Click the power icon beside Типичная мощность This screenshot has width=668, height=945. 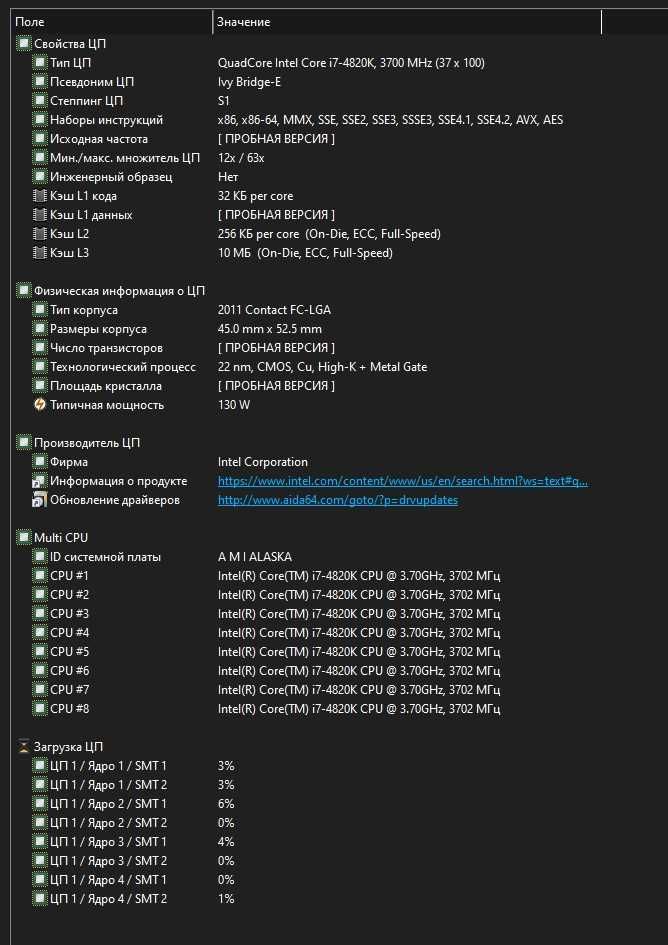[x=39, y=404]
